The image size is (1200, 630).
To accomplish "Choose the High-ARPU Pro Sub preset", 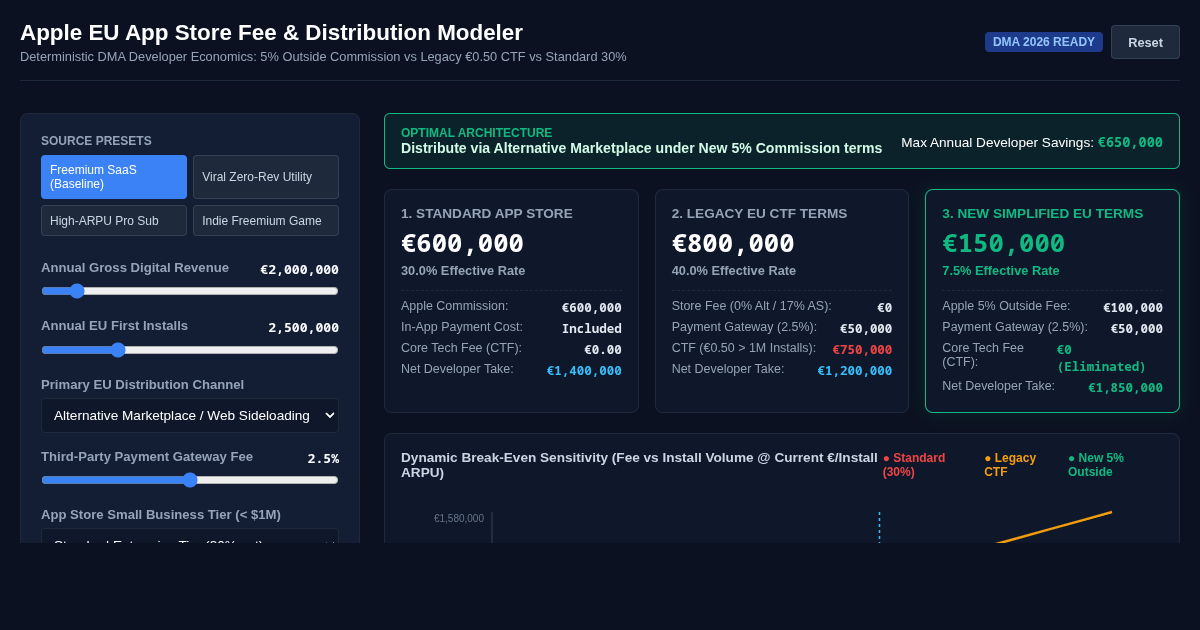I will tap(114, 221).
